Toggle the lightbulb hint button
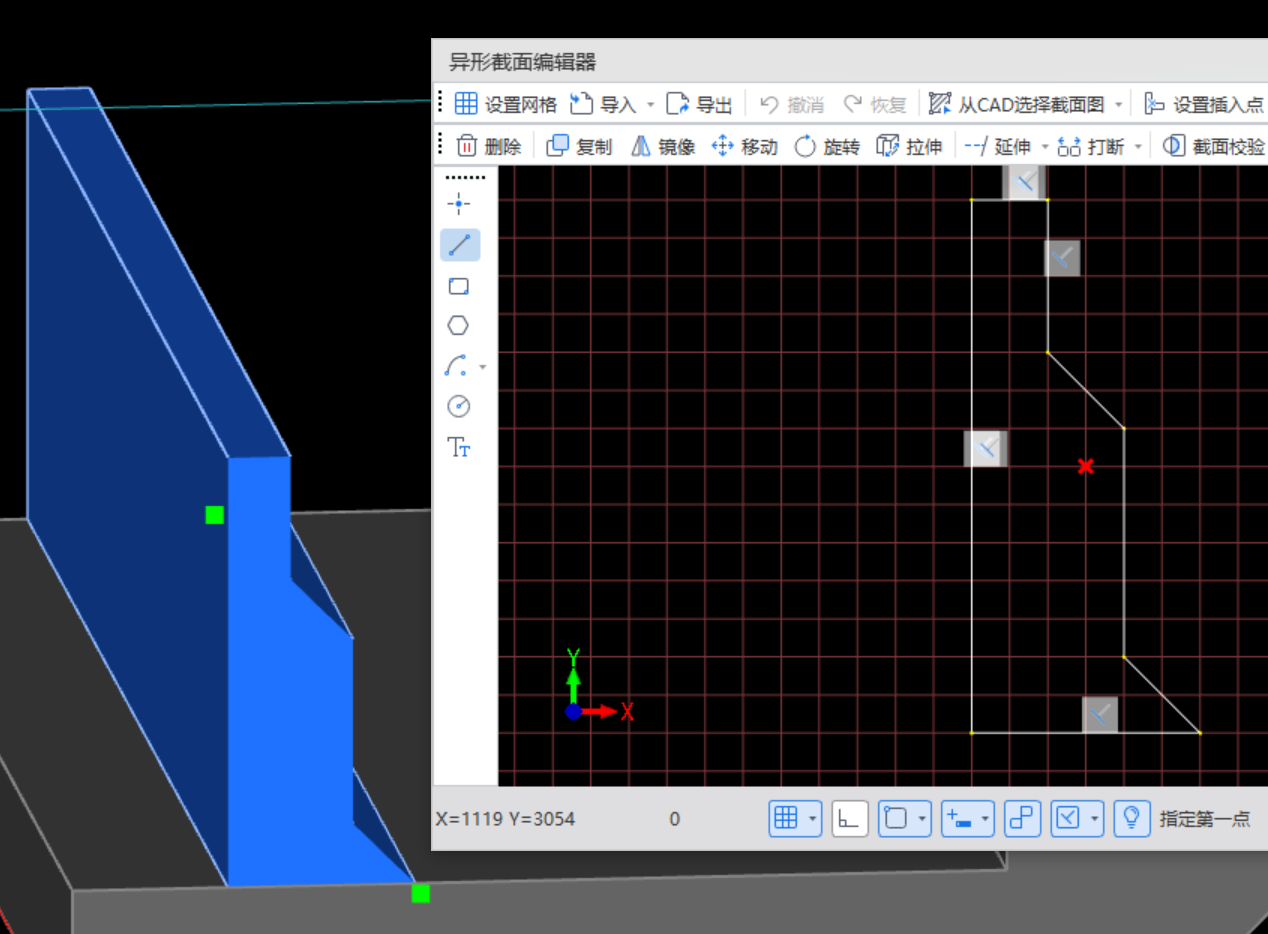The width and height of the screenshot is (1268, 934). pos(1131,819)
